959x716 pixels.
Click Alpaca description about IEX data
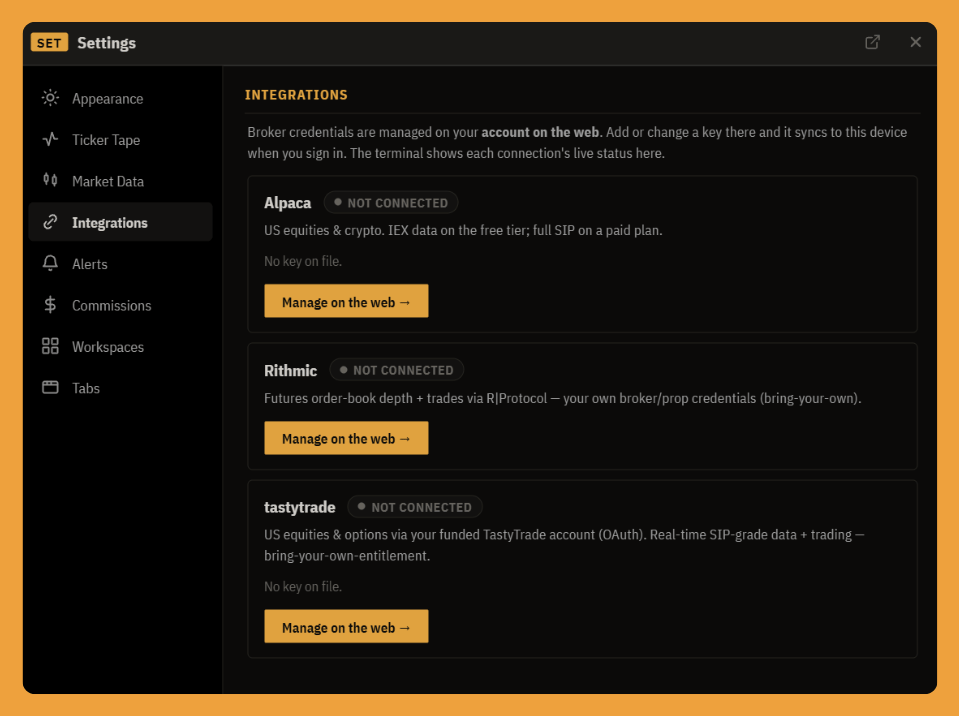pos(463,231)
